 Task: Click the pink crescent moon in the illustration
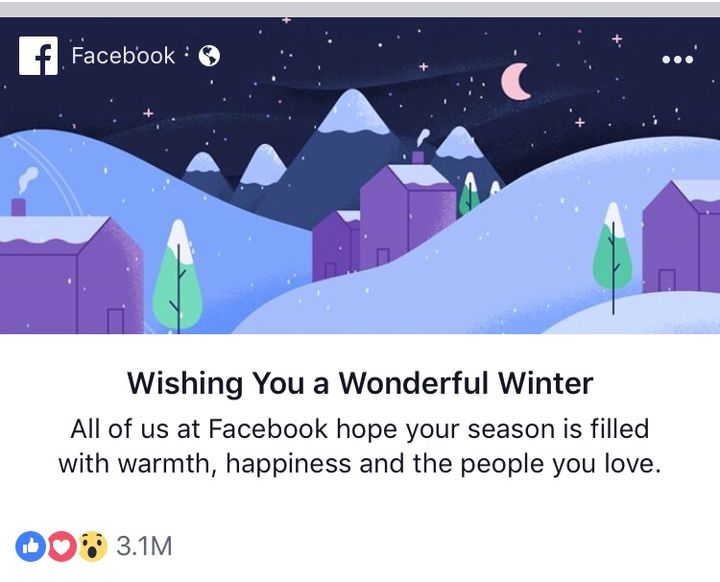[x=516, y=82]
